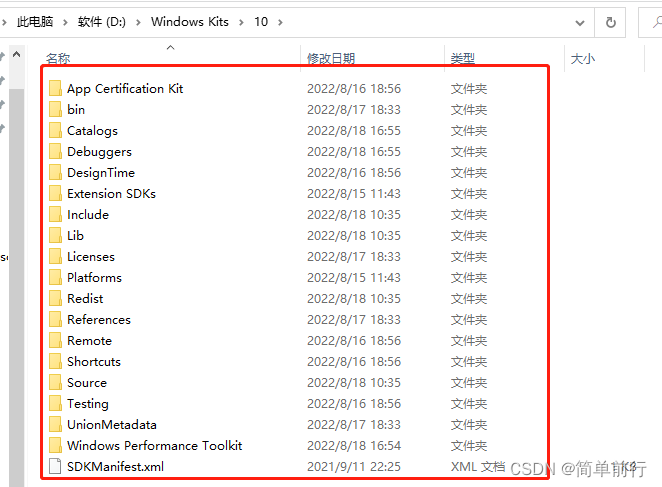This screenshot has width=662, height=487.
Task: Click the References folder icon
Action: click(55, 319)
